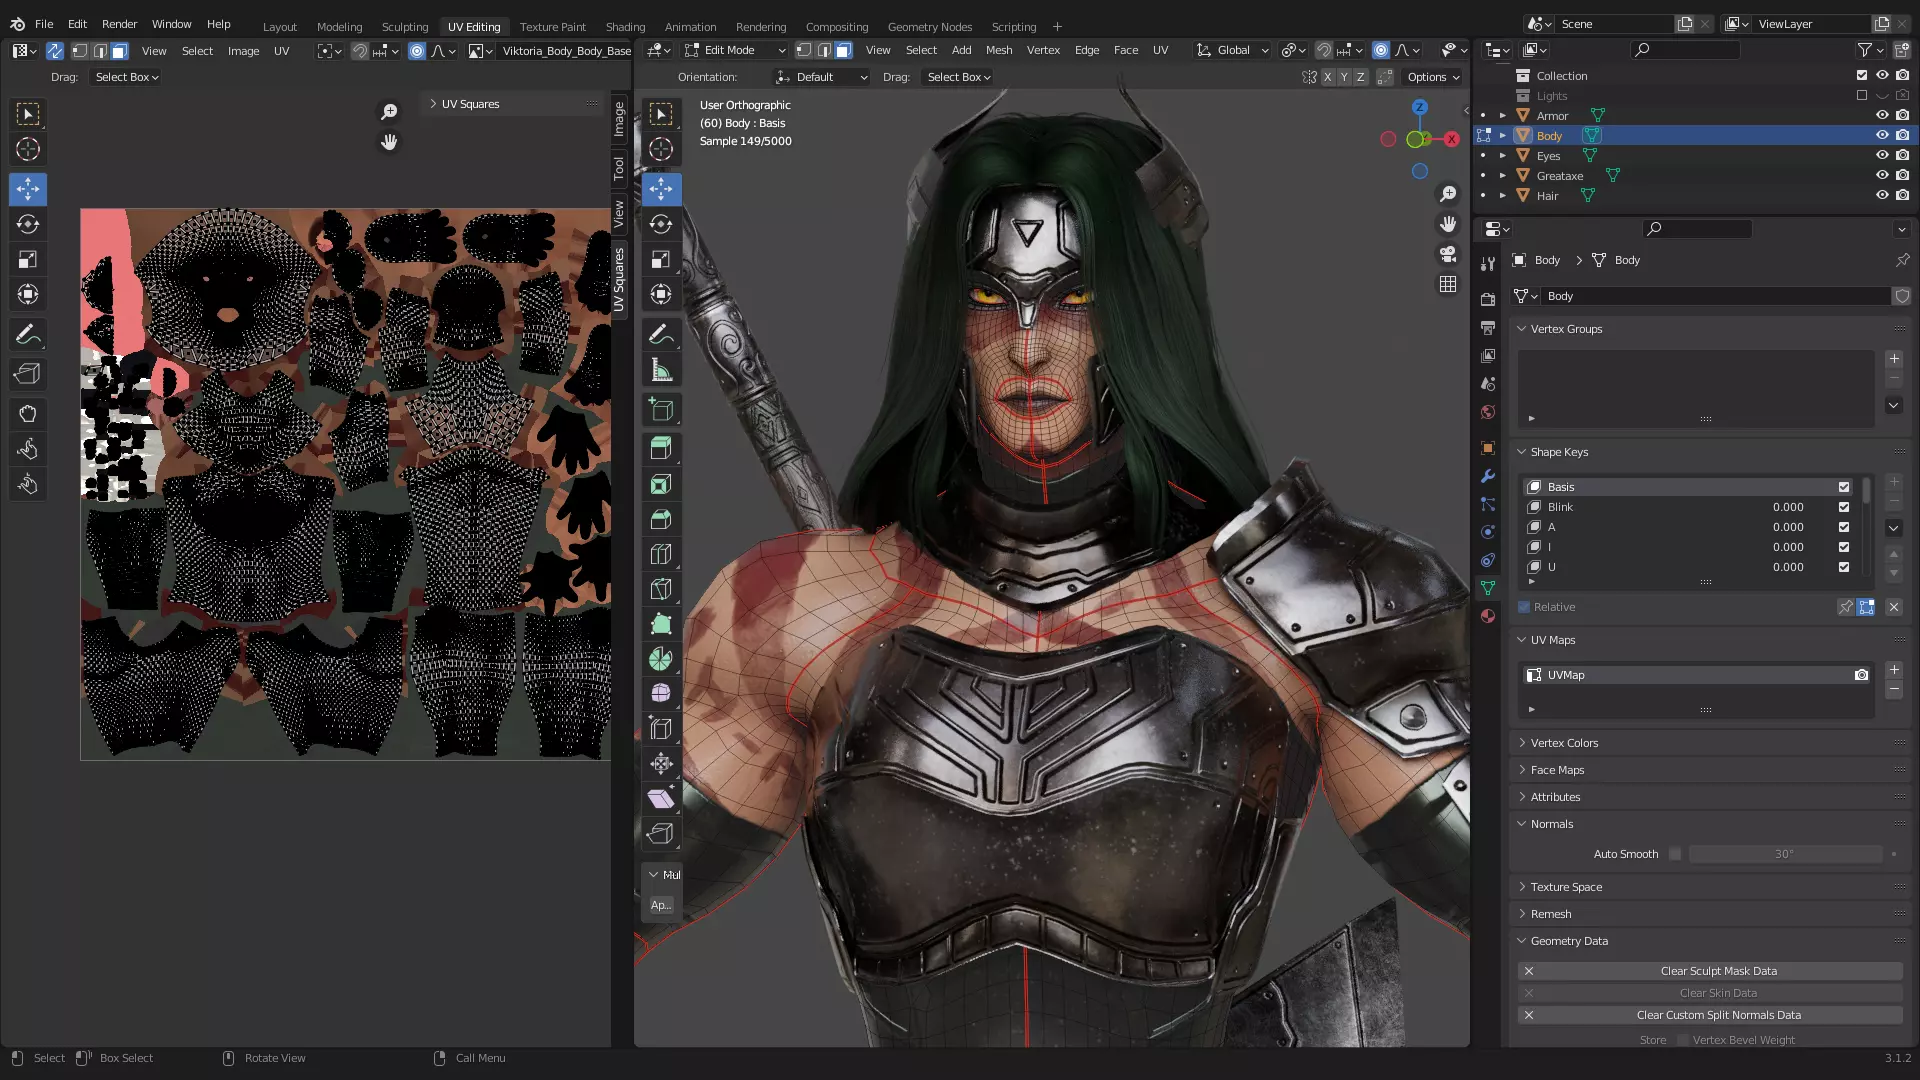This screenshot has width=1920, height=1080.
Task: Select the Spin tool
Action: tap(661, 659)
